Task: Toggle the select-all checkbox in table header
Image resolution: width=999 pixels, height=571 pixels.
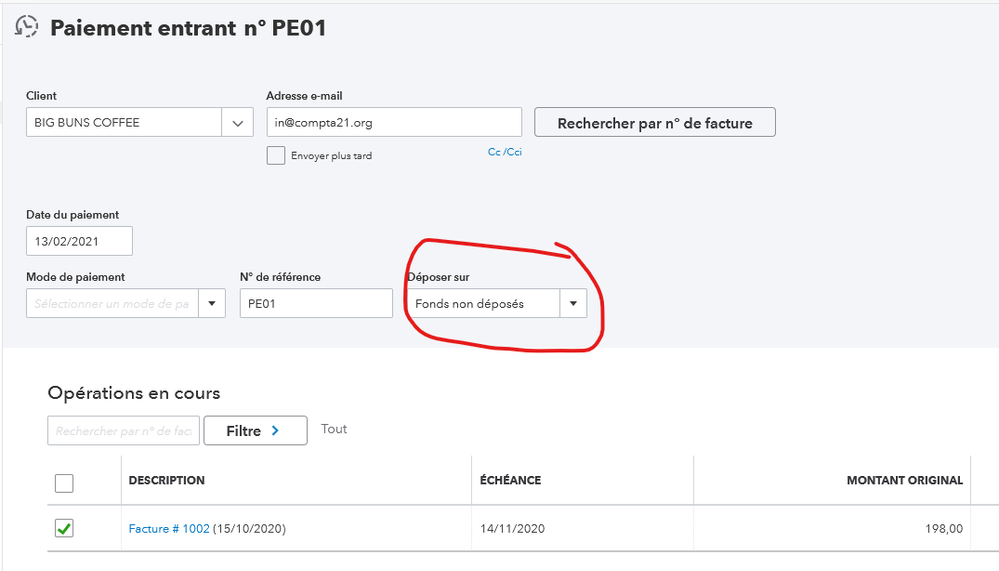Action: point(64,483)
